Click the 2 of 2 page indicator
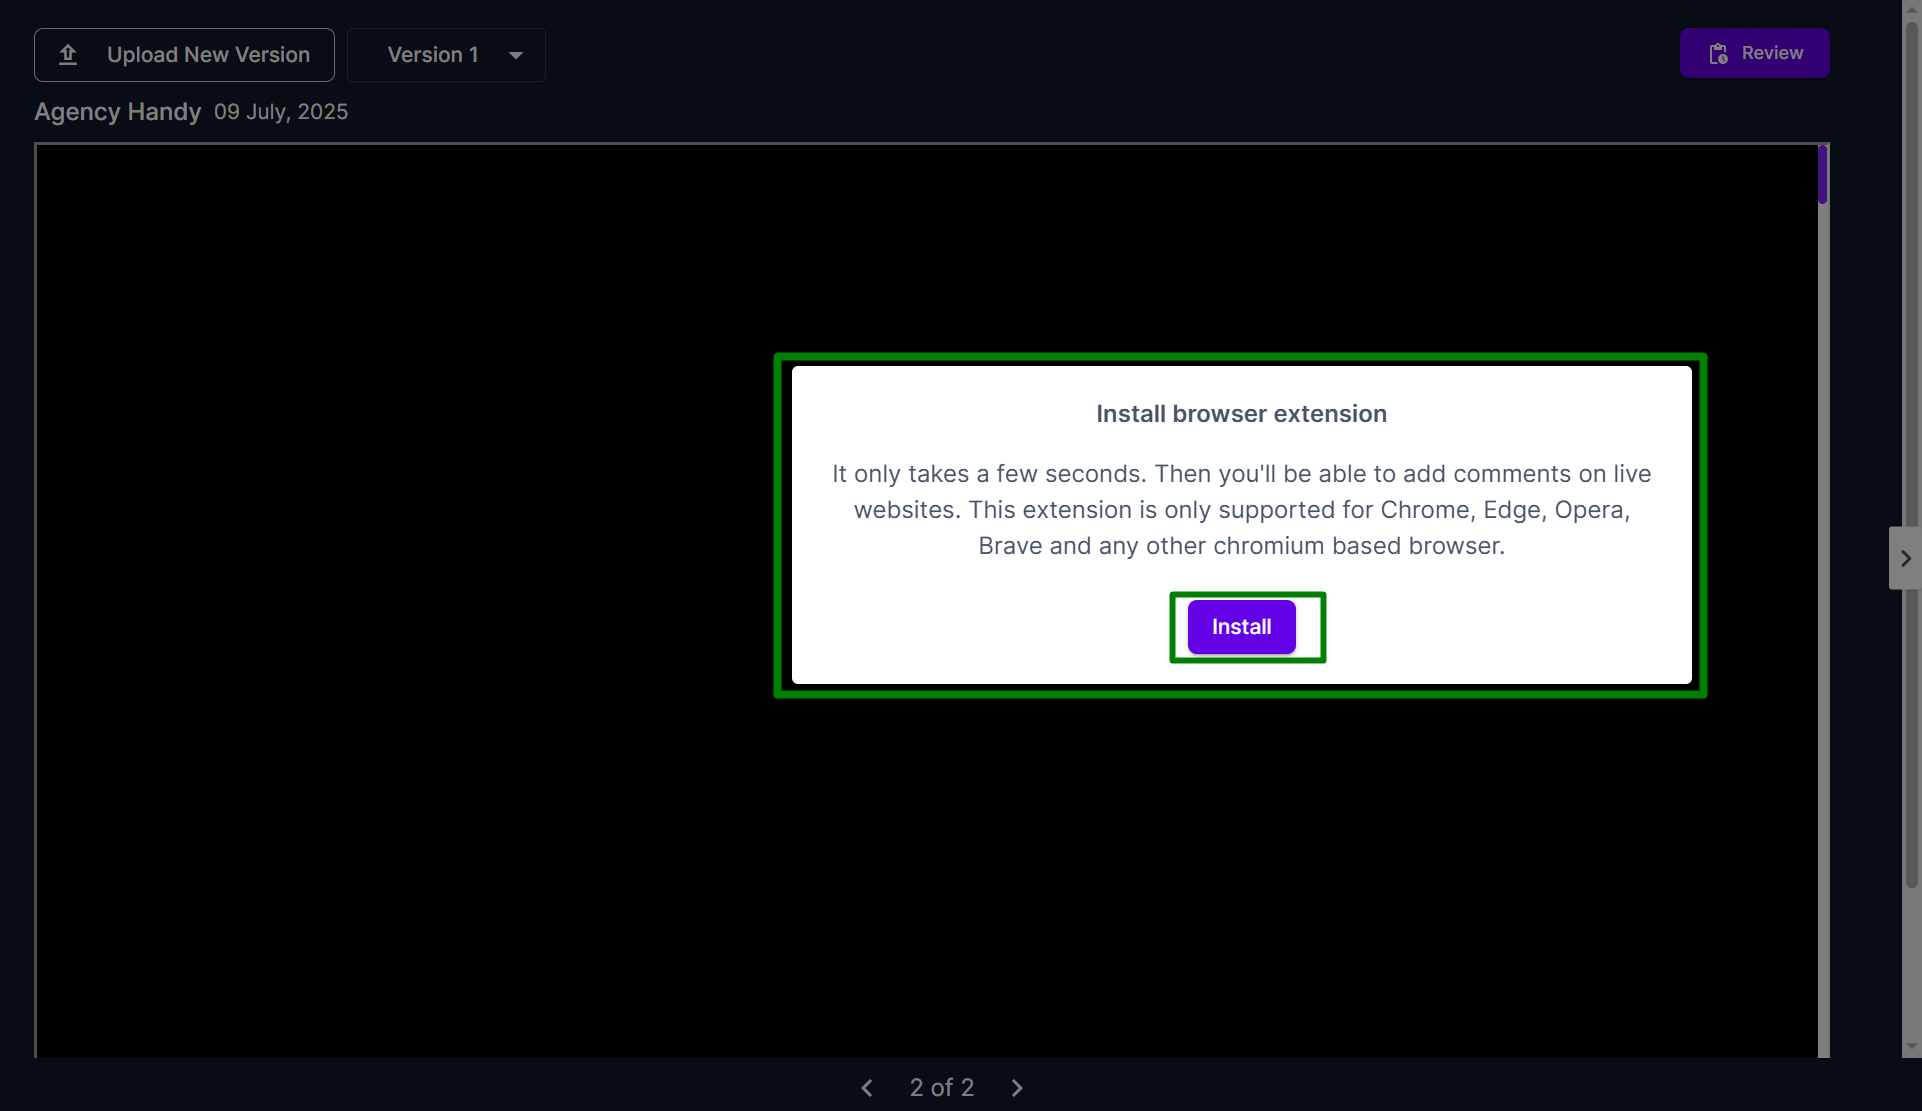 941,1088
